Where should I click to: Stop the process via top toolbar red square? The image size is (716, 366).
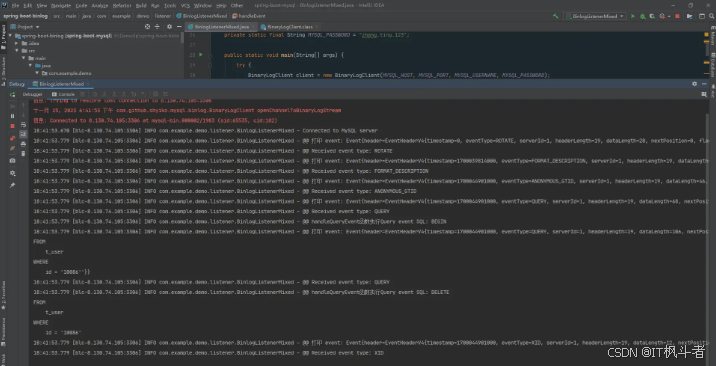[677, 16]
